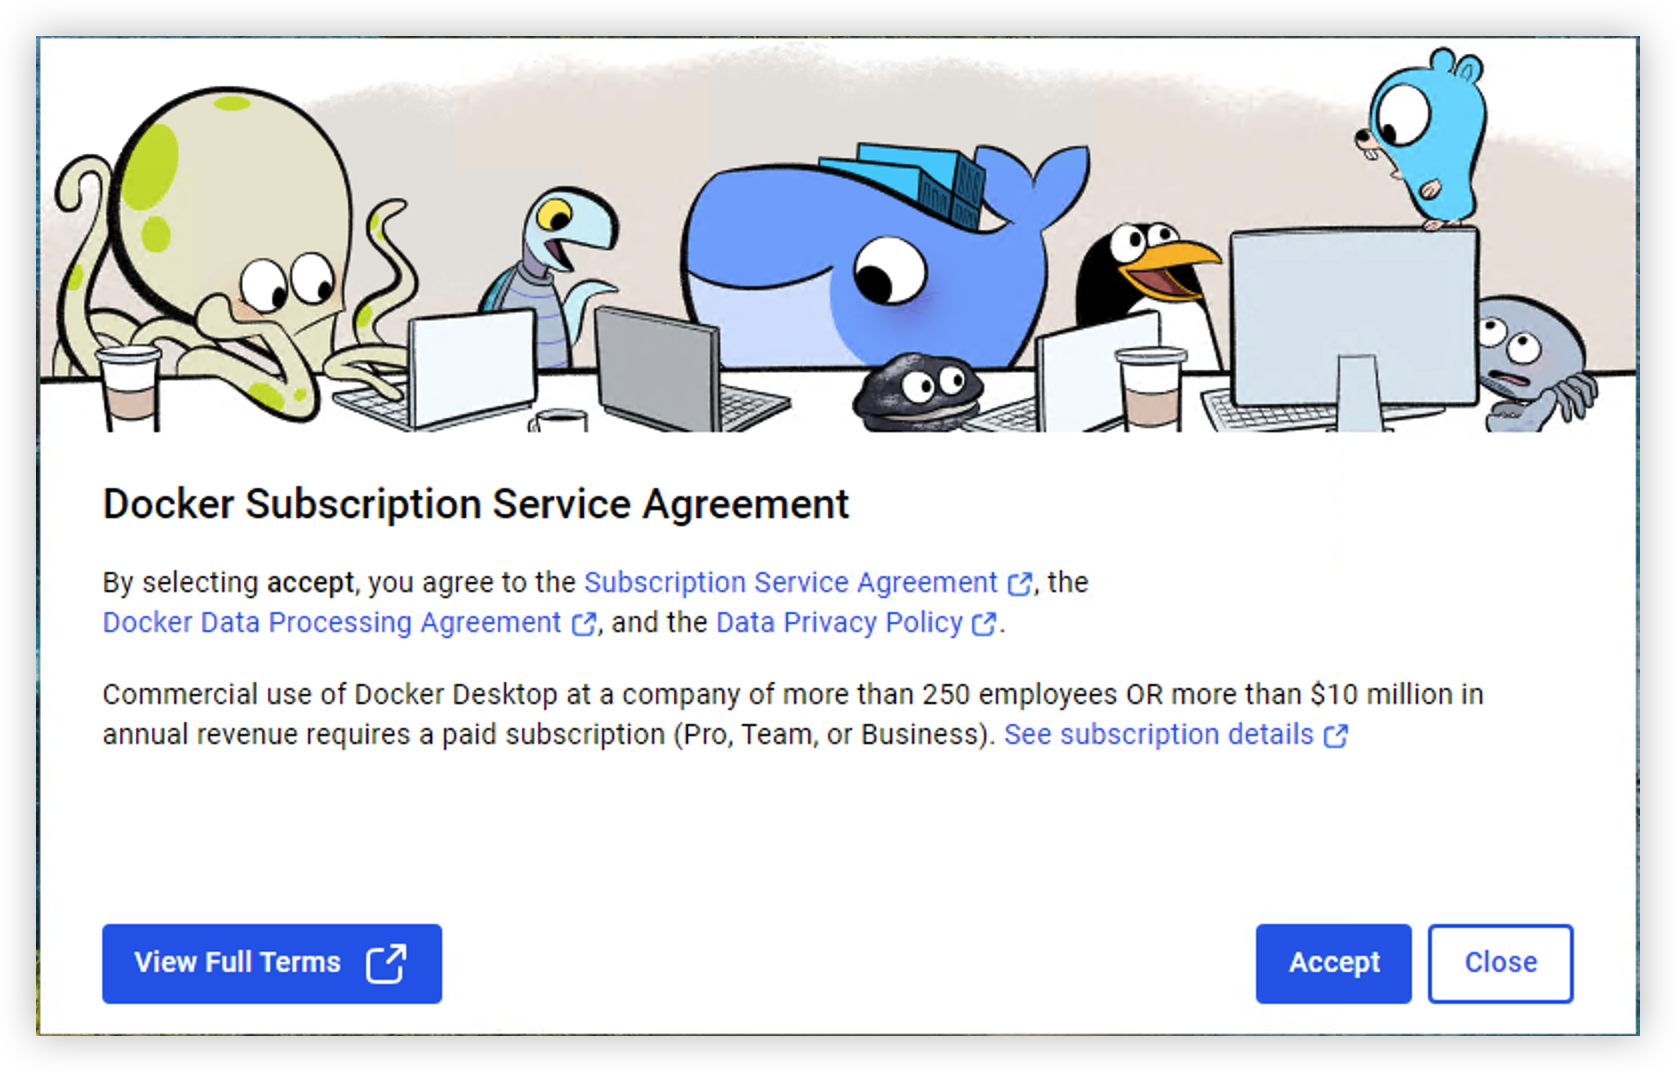This screenshot has height=1072, width=1676.
Task: Accept the Docker Subscription Service Agreement
Action: point(1333,963)
